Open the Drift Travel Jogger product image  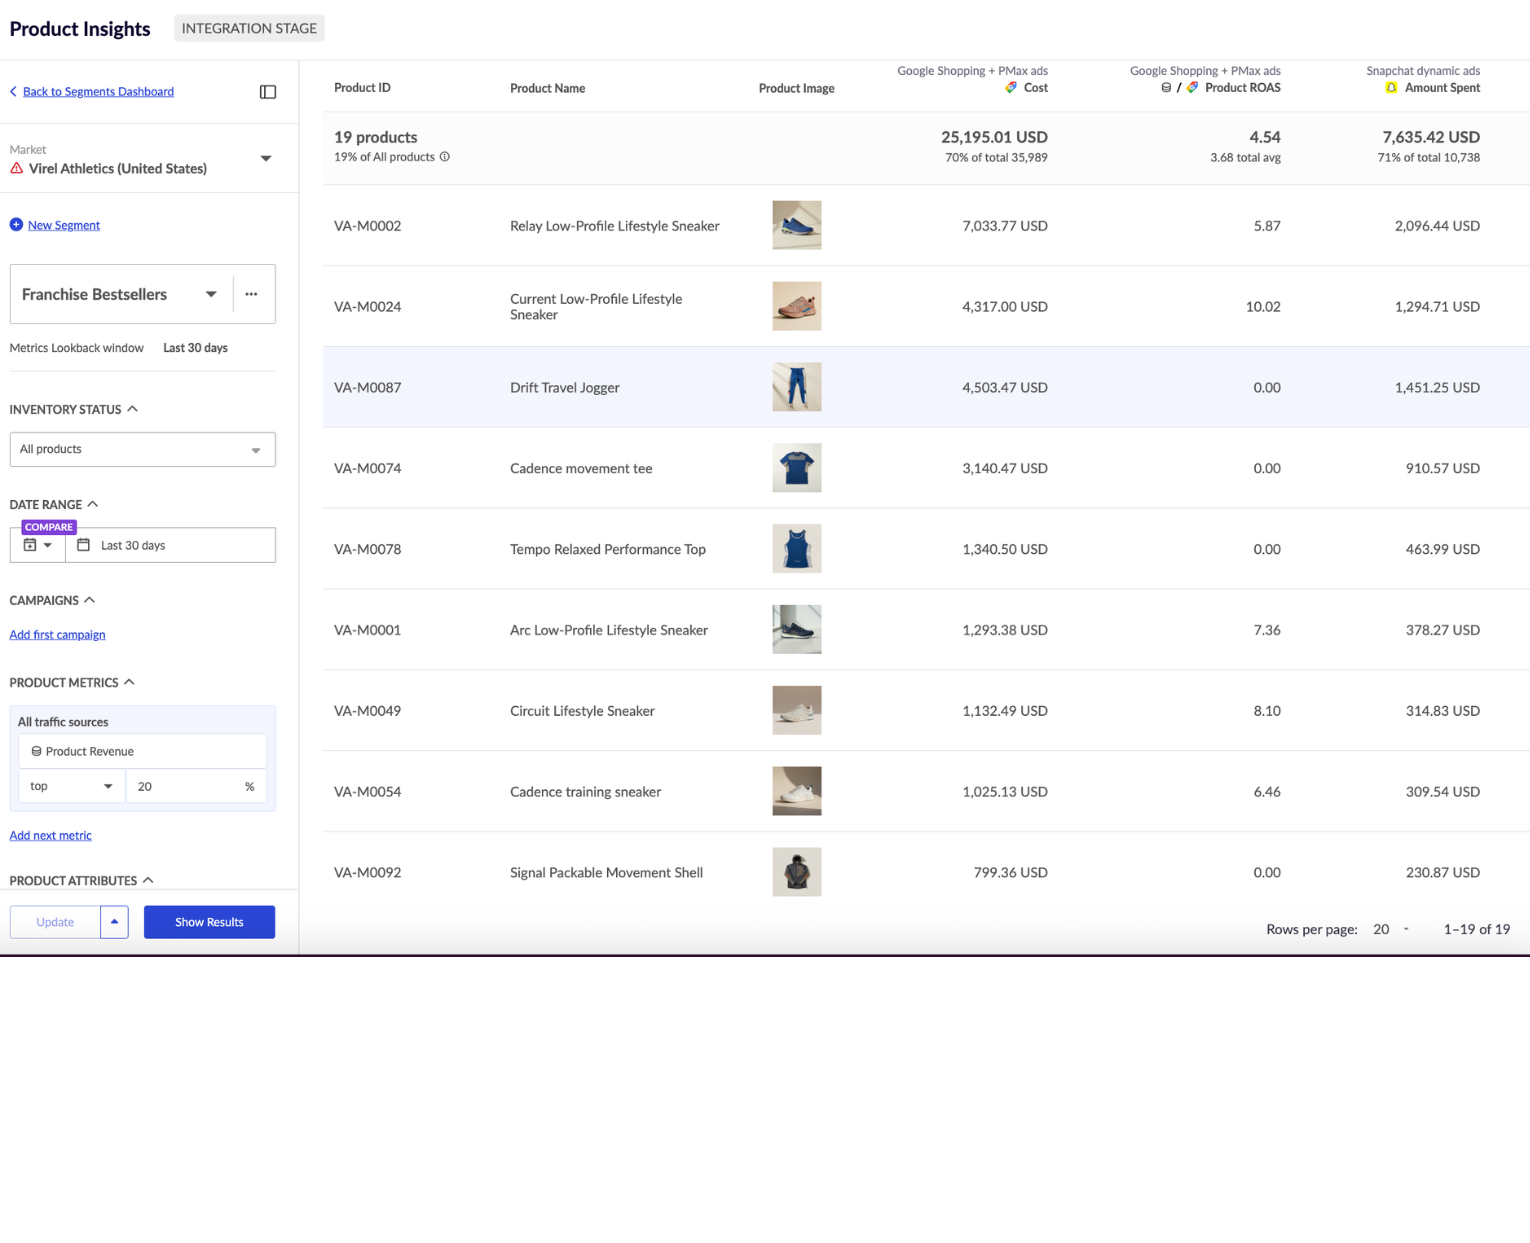797,387
